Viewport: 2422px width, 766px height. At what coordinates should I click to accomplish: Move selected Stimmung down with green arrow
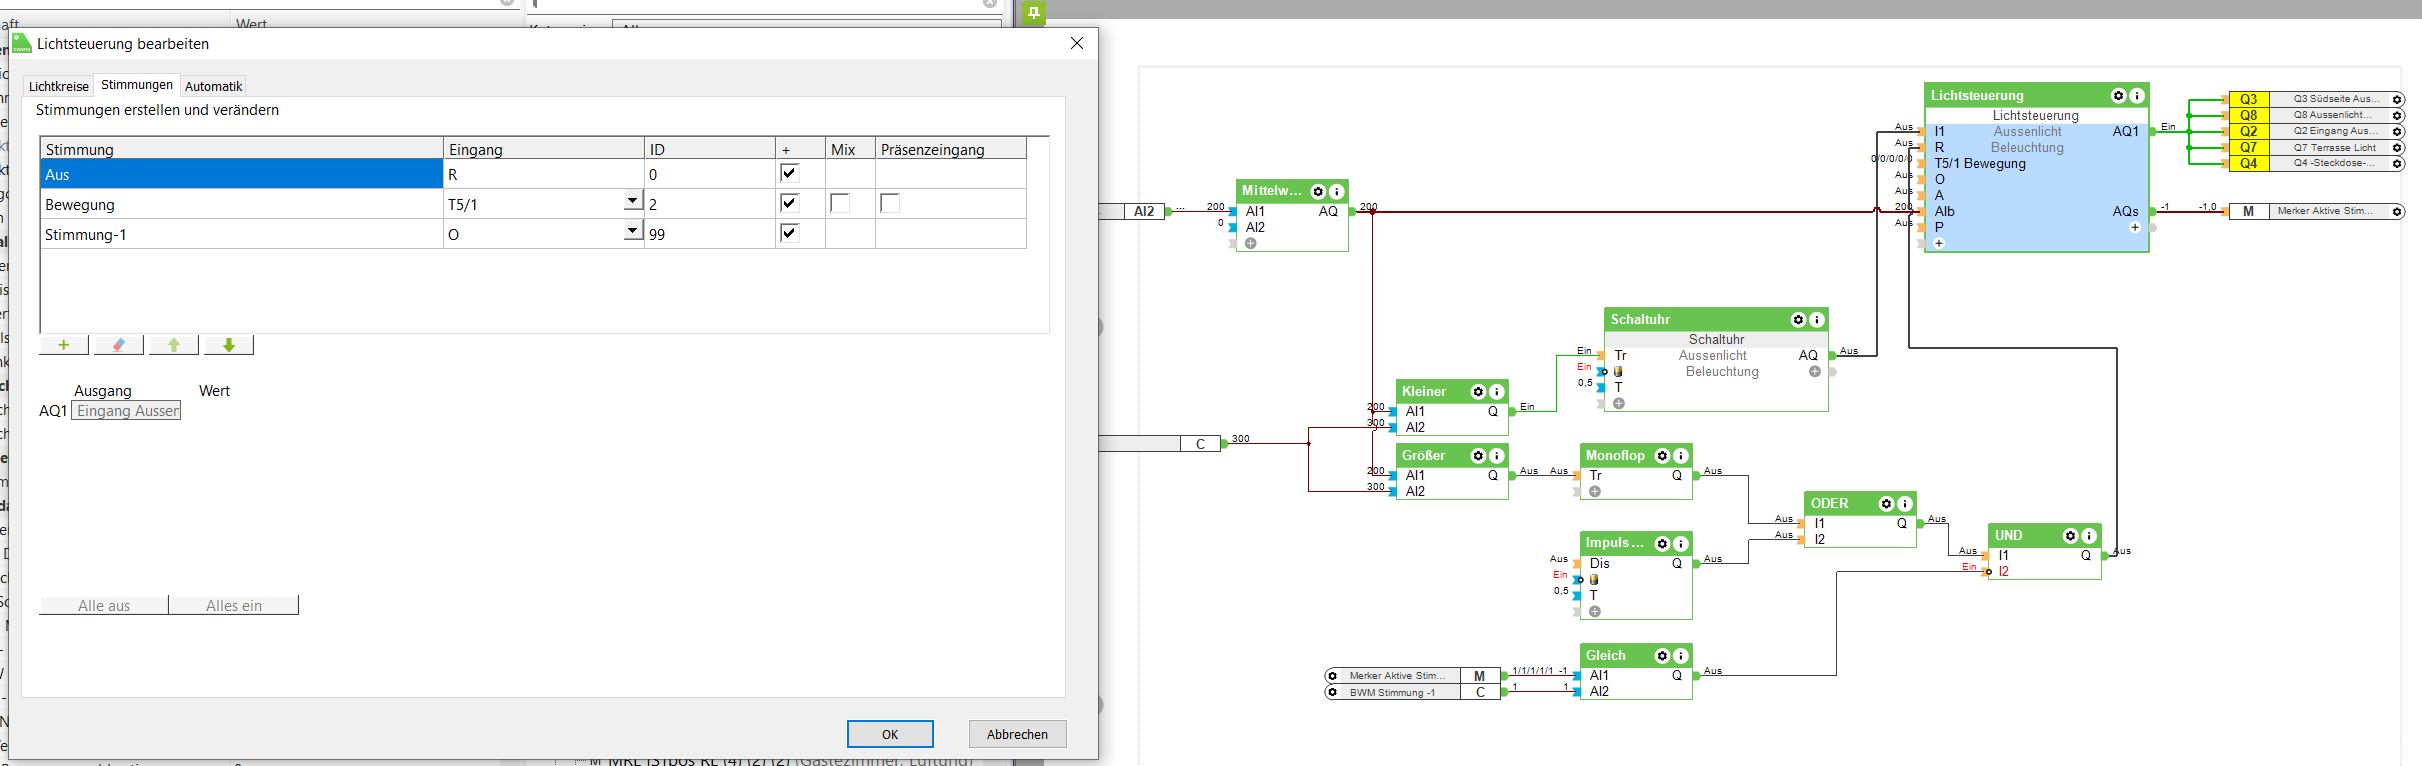[229, 345]
